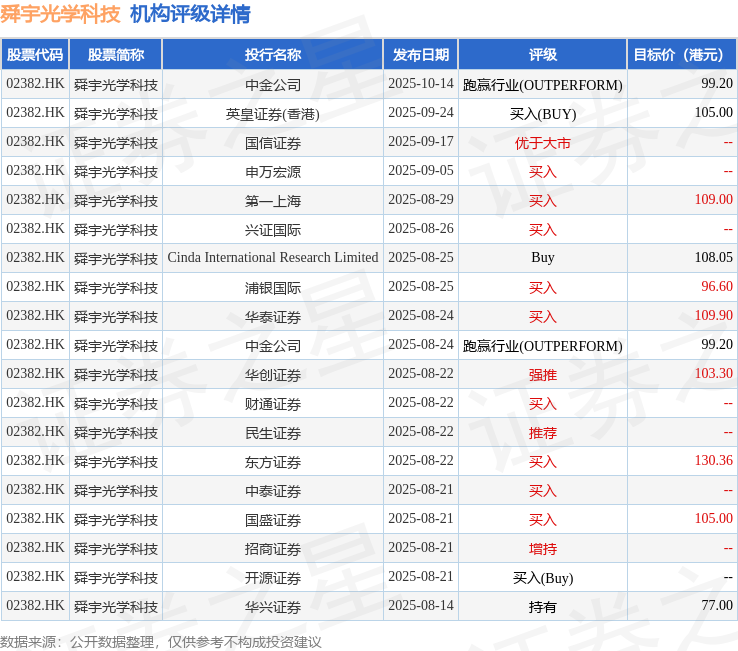This screenshot has height=651, width=738.
Task: Click the 买入(Buy) rating of 开源证券
Action: [x=543, y=578]
